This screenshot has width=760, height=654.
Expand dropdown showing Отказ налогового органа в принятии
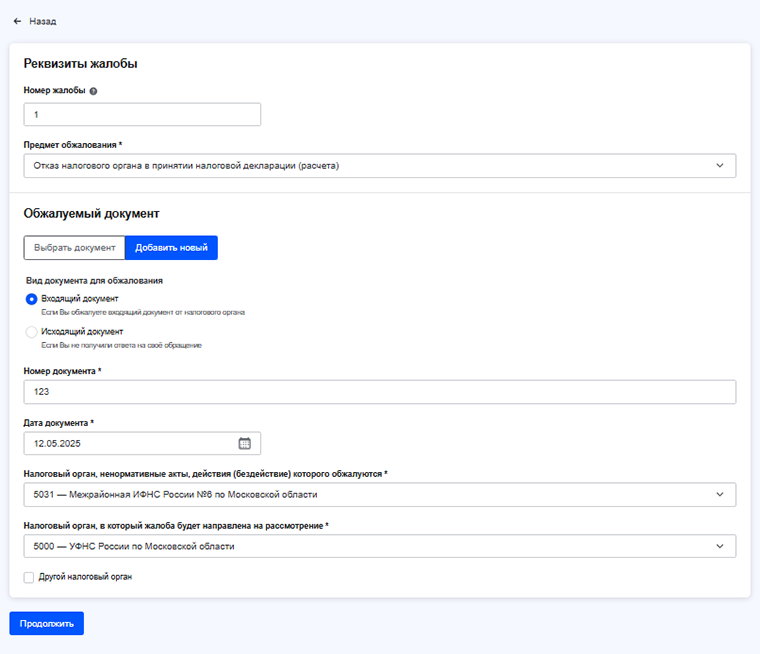coord(370,166)
